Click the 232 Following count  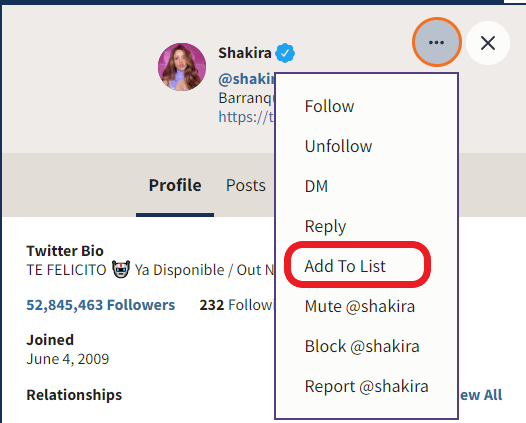coord(237,305)
